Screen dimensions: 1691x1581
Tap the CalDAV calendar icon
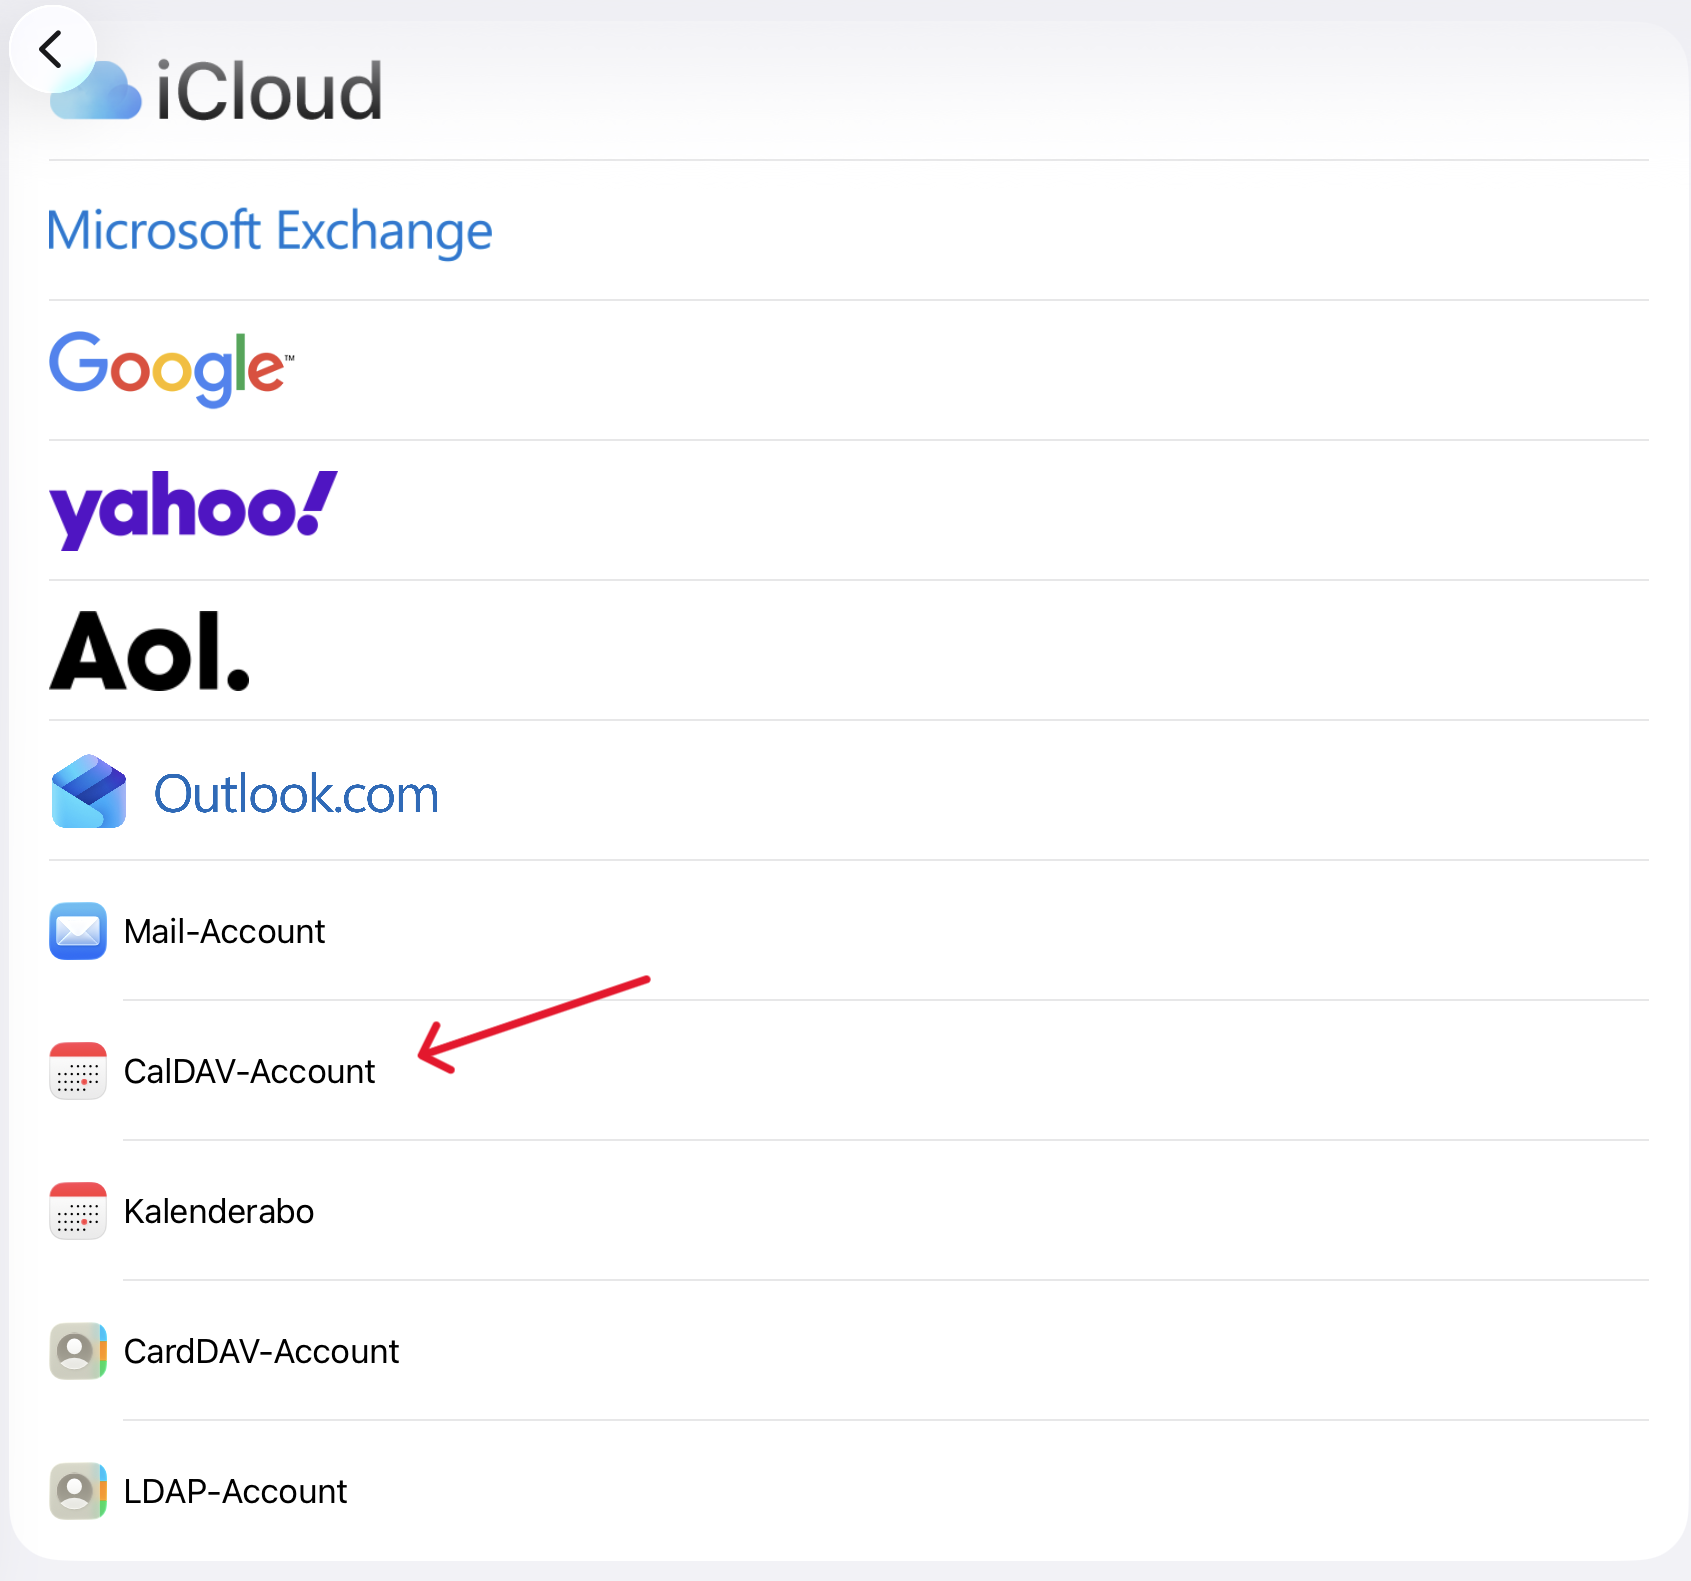(78, 1071)
